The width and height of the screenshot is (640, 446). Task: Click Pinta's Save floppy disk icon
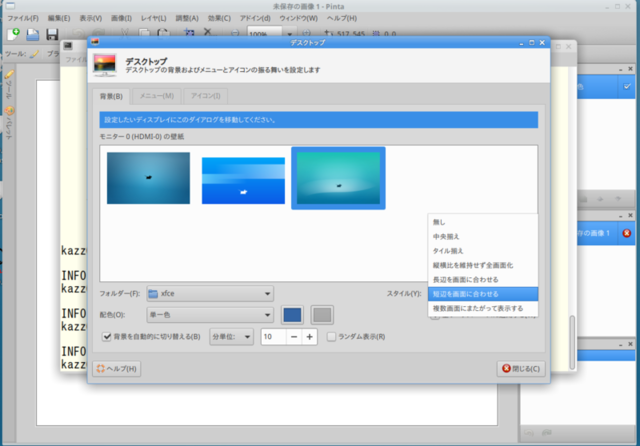[52, 34]
